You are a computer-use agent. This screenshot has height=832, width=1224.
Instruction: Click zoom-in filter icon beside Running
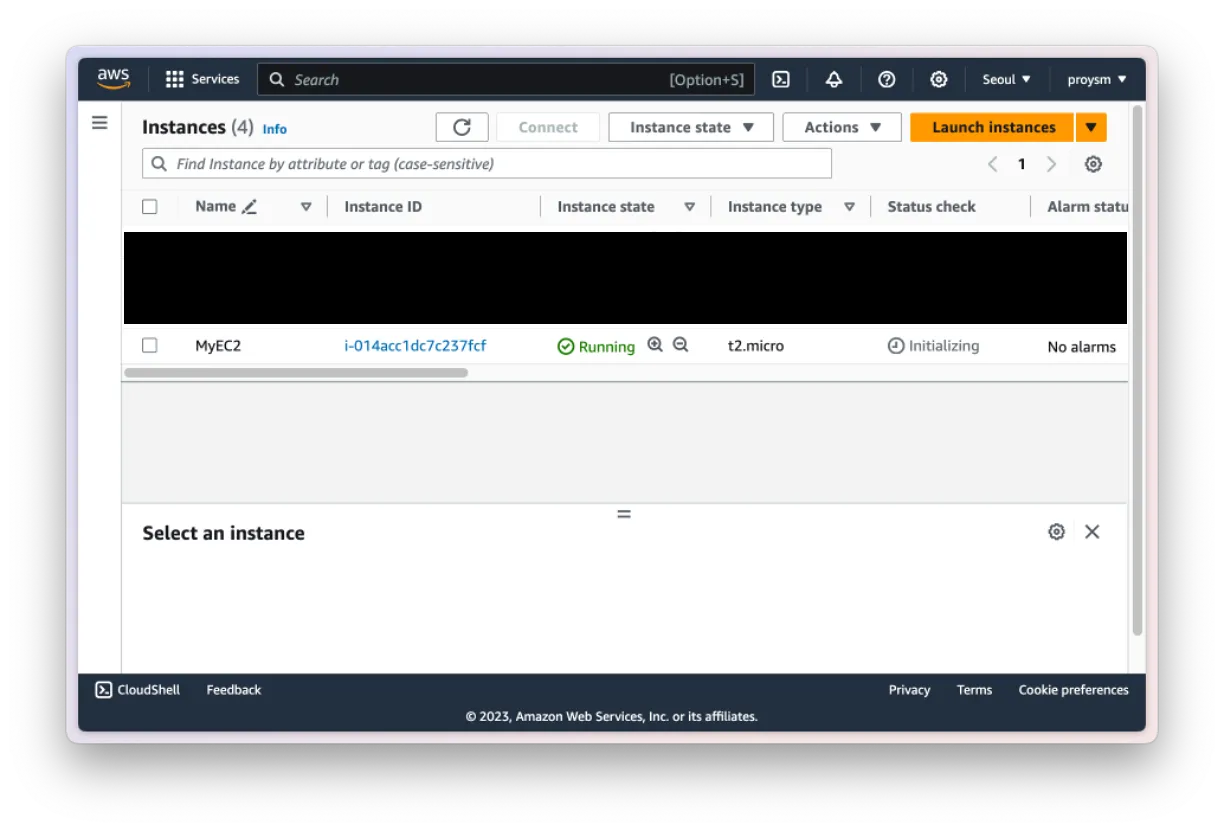[655, 345]
